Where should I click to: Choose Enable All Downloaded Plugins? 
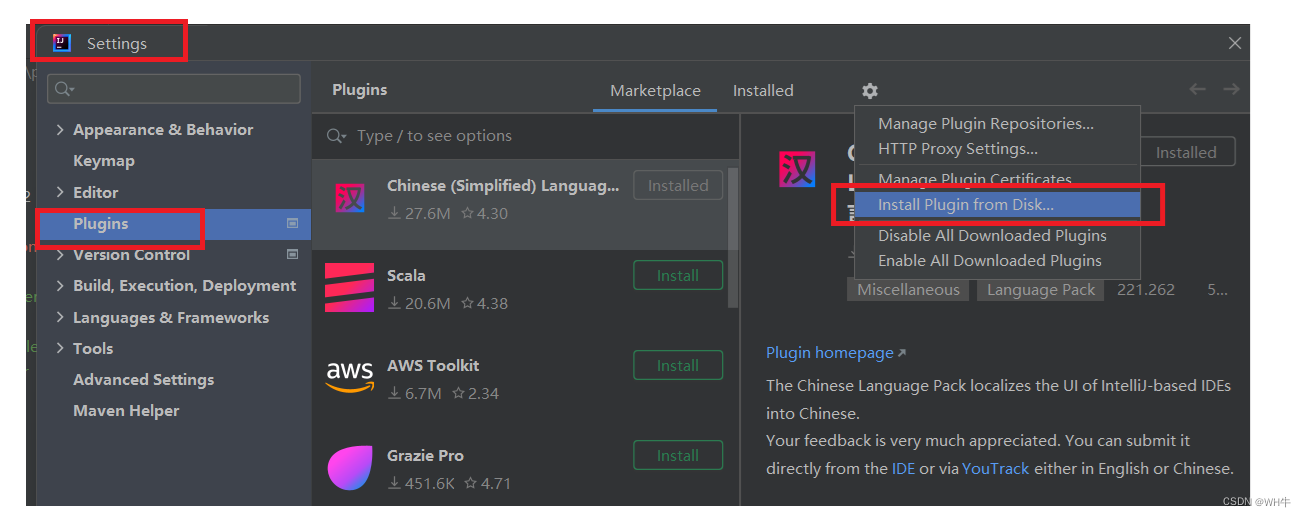(997, 261)
